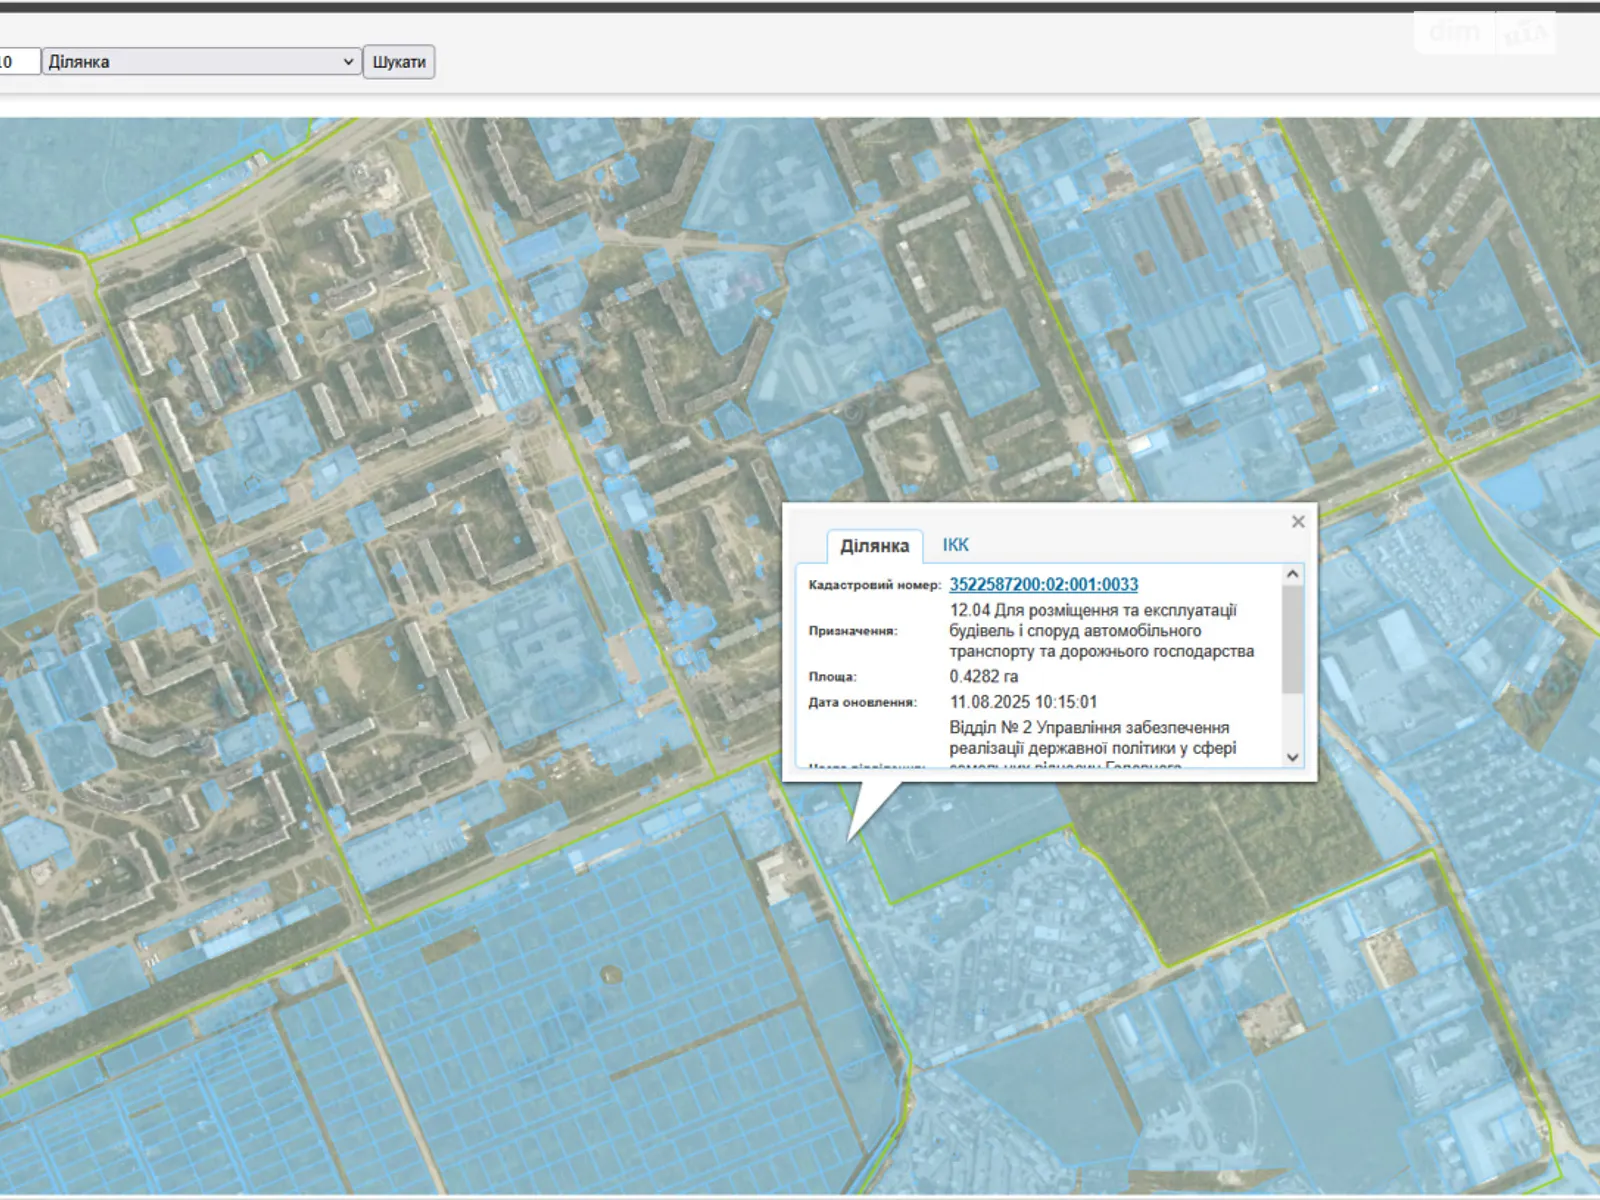Viewport: 1600px width, 1200px height.
Task: Select the Ділянка tab in popup
Action: pyautogui.click(x=874, y=546)
